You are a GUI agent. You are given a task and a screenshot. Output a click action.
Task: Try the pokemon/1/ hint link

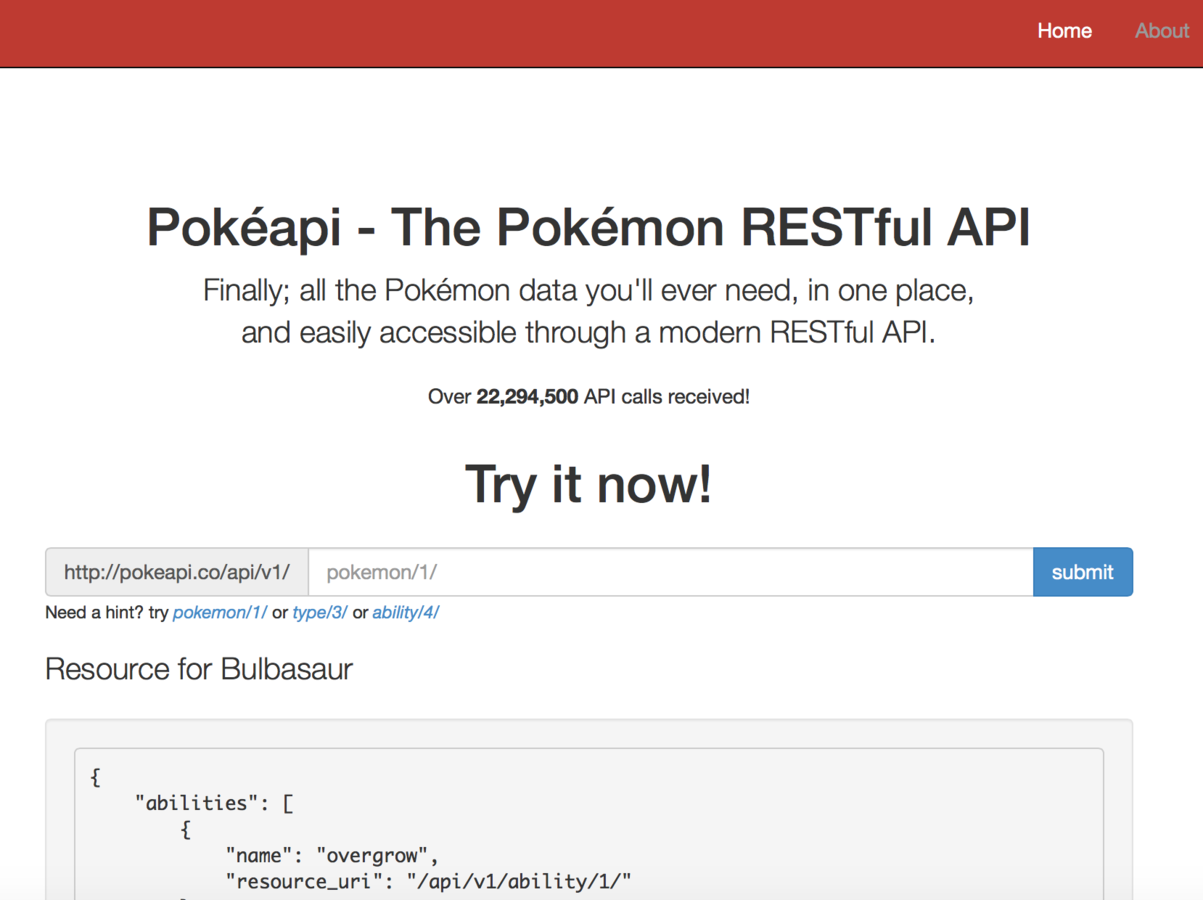tap(220, 613)
